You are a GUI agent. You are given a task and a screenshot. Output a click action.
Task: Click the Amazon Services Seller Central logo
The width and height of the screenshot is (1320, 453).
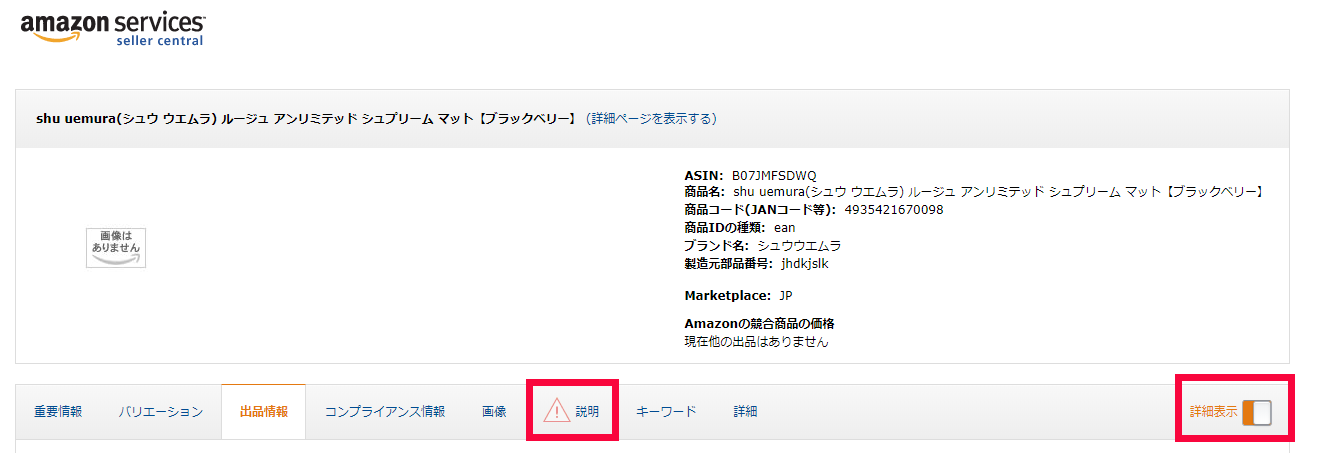pyautogui.click(x=112, y=28)
